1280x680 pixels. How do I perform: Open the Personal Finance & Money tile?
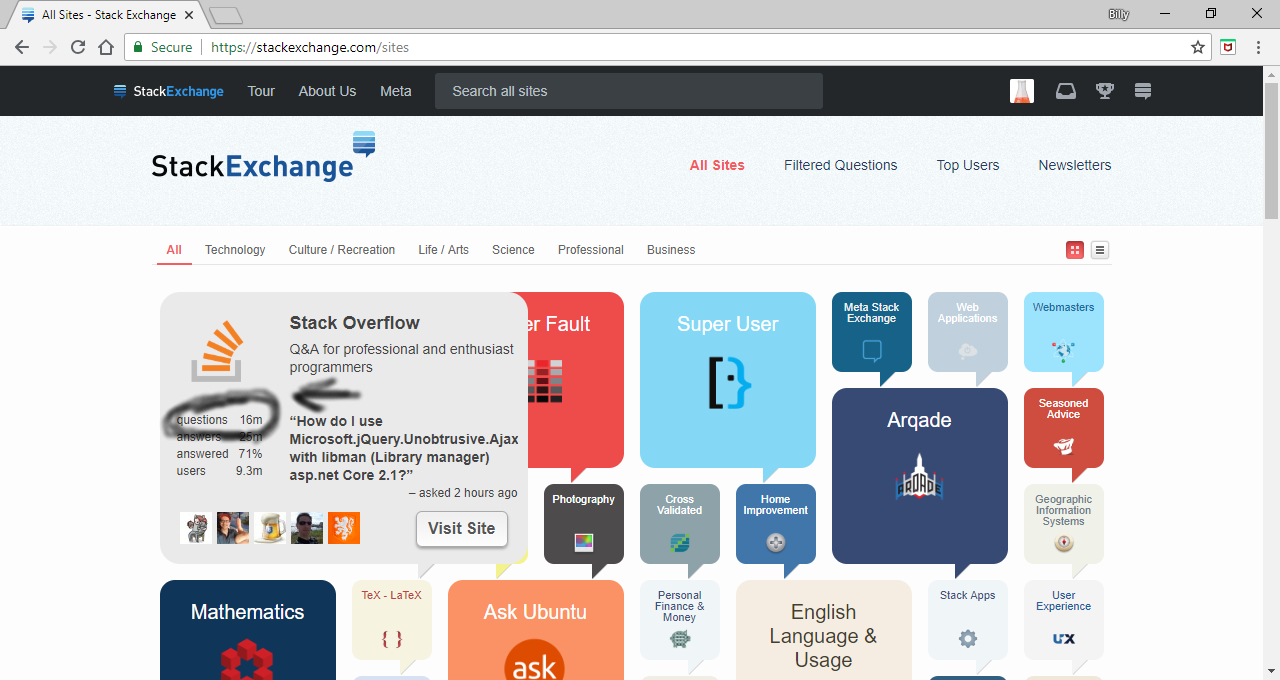(679, 620)
